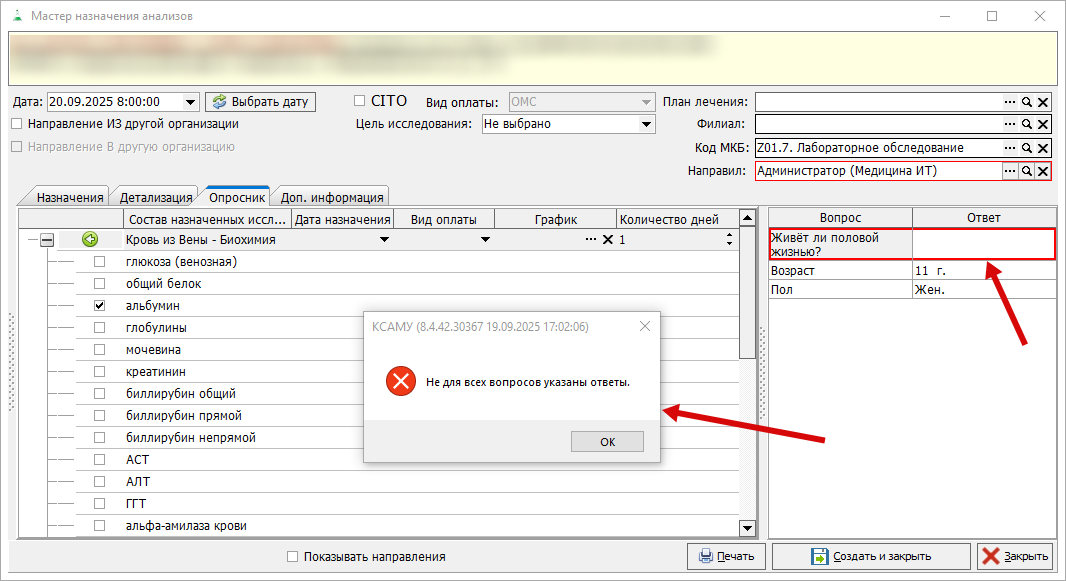Click the red error icon in КСАМУ dialog
The height and width of the screenshot is (581, 1066).
pos(400,381)
